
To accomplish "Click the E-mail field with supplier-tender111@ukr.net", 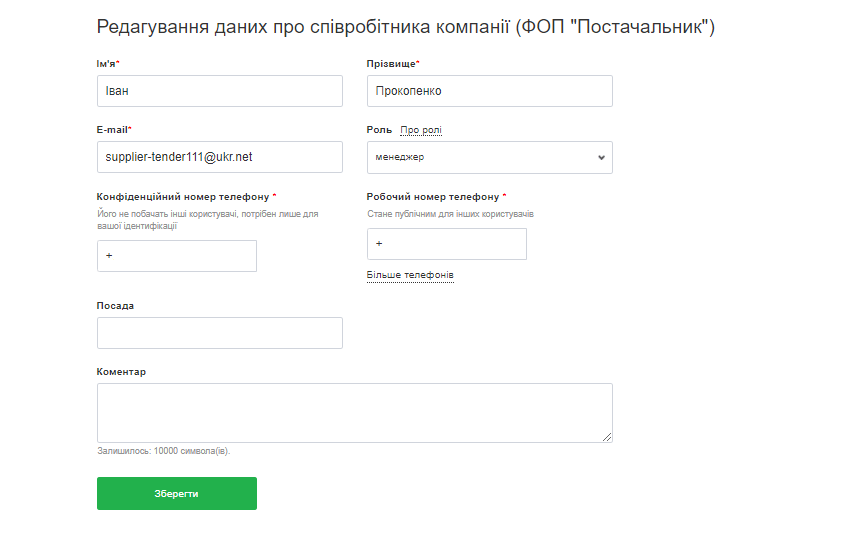I will point(219,157).
